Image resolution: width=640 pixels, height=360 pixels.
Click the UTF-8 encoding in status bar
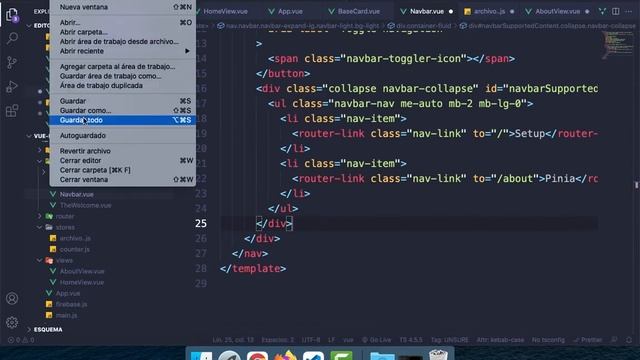point(311,340)
